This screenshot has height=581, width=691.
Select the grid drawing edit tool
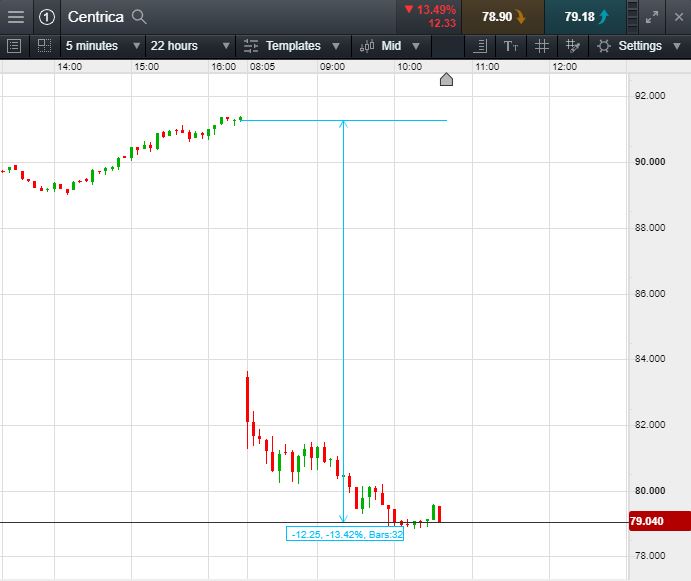(572, 46)
